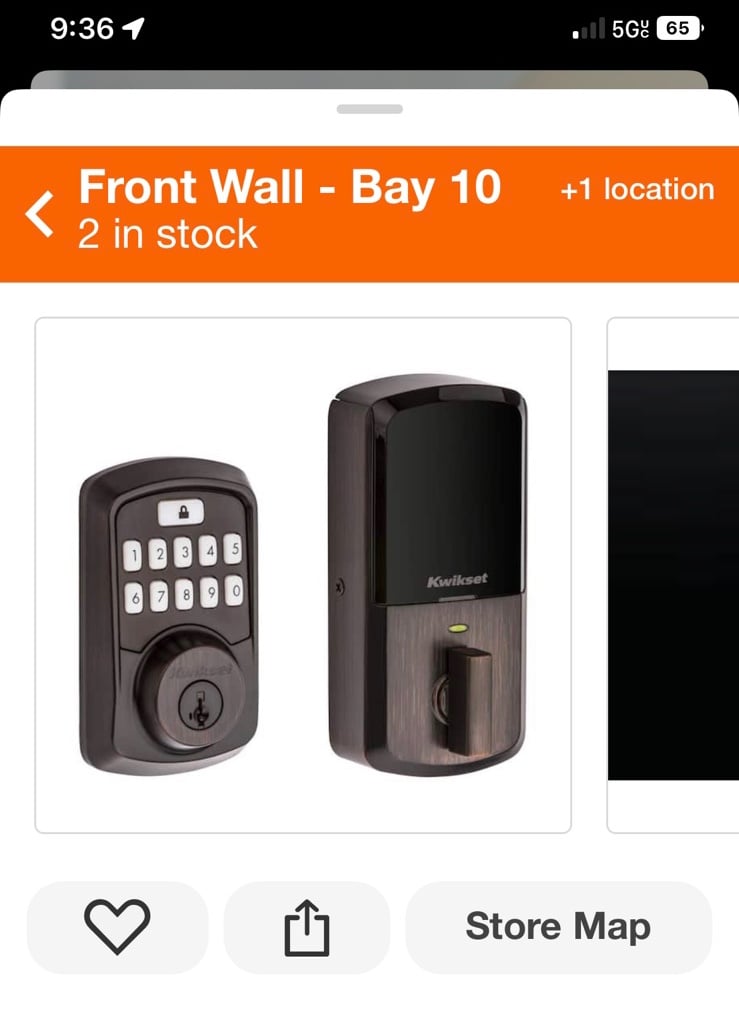Tap the Front Wall - Bay 10 heading
The image size is (739, 1012).
290,187
